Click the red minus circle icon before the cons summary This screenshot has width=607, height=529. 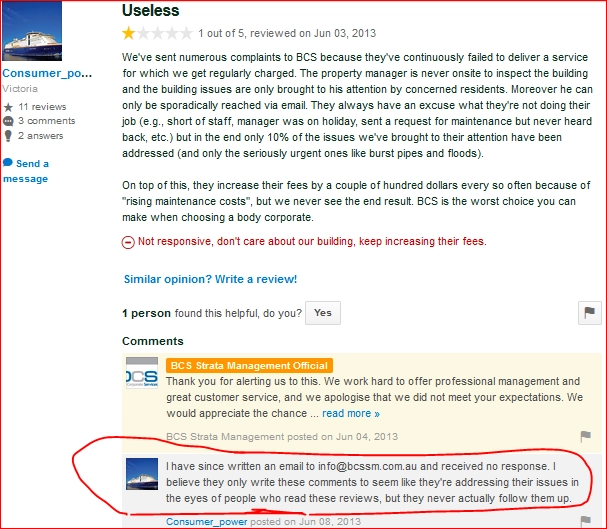click(x=128, y=242)
